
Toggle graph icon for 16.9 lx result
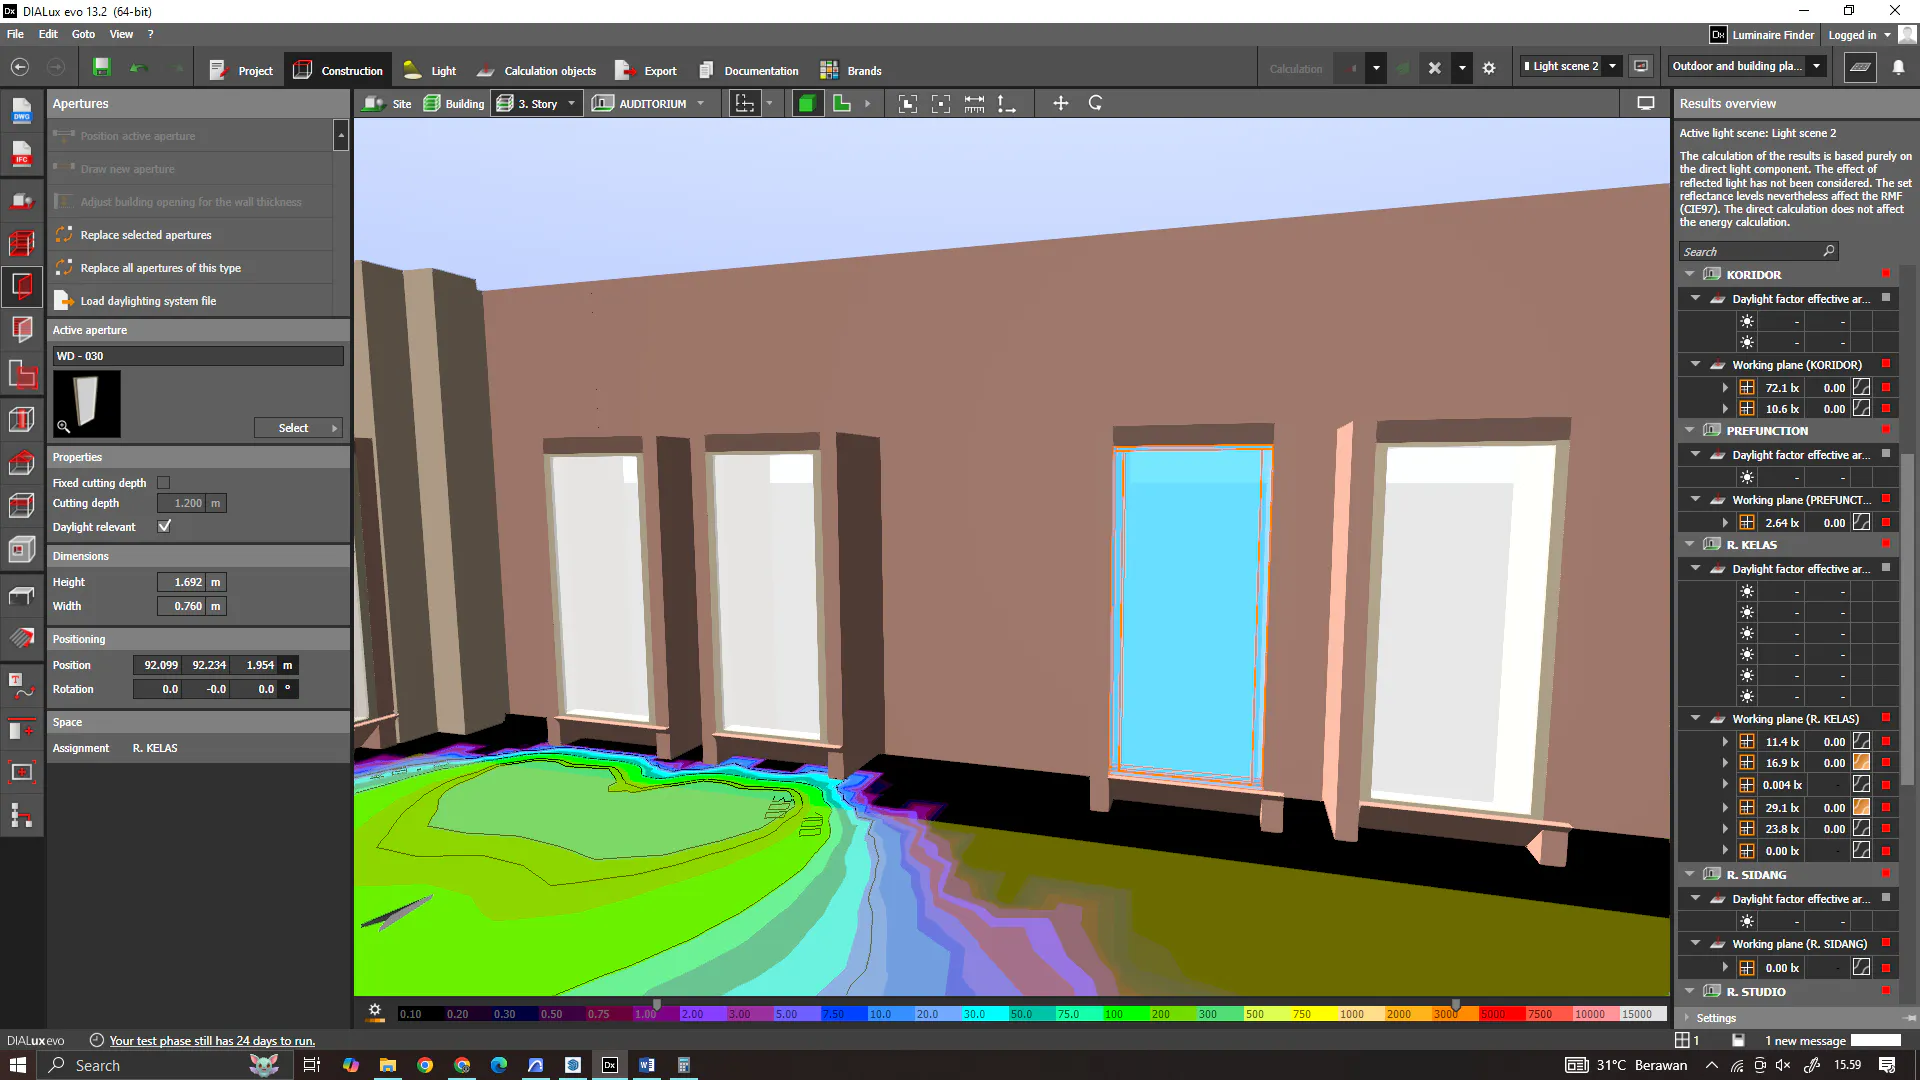click(1861, 763)
